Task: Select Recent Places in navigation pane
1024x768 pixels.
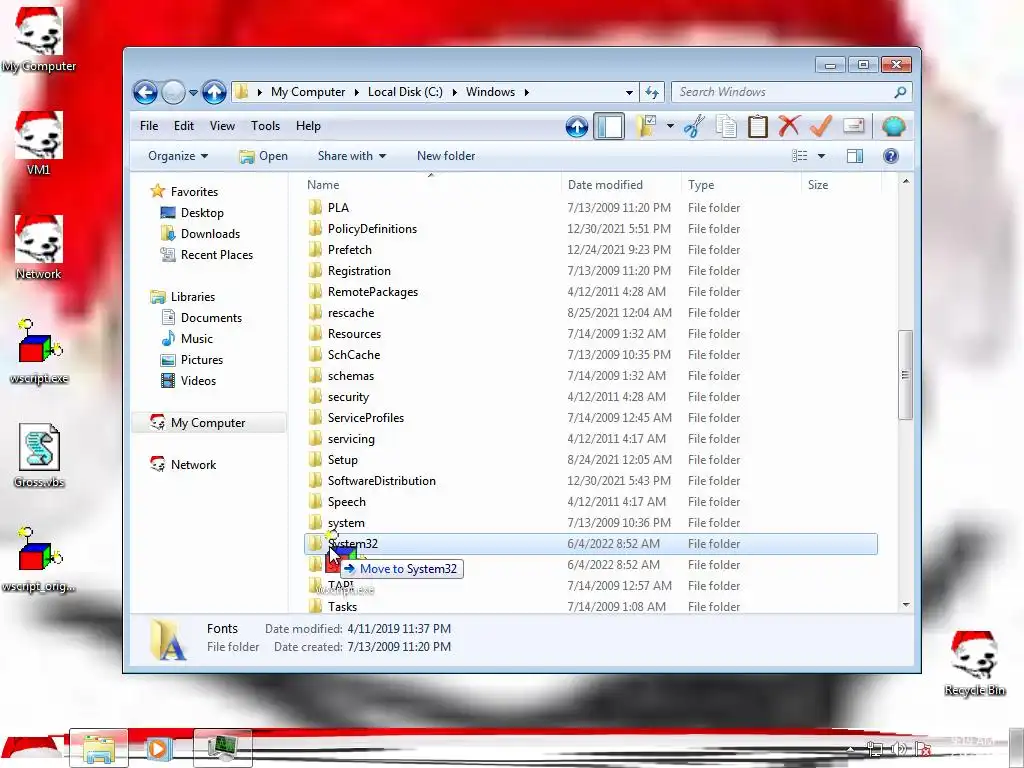Action: click(x=217, y=255)
